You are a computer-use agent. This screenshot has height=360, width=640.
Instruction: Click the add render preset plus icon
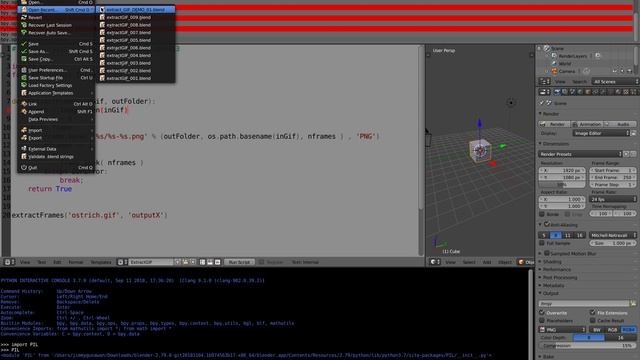(626, 154)
